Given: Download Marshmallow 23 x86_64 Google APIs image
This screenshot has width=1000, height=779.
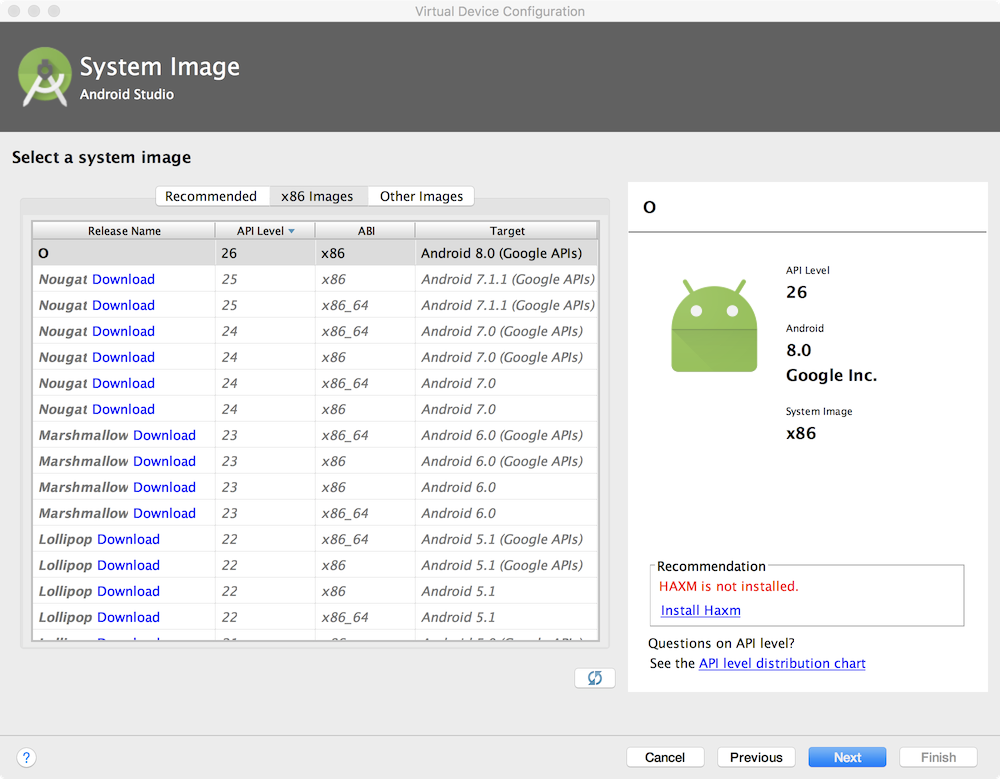Looking at the screenshot, I should 164,435.
